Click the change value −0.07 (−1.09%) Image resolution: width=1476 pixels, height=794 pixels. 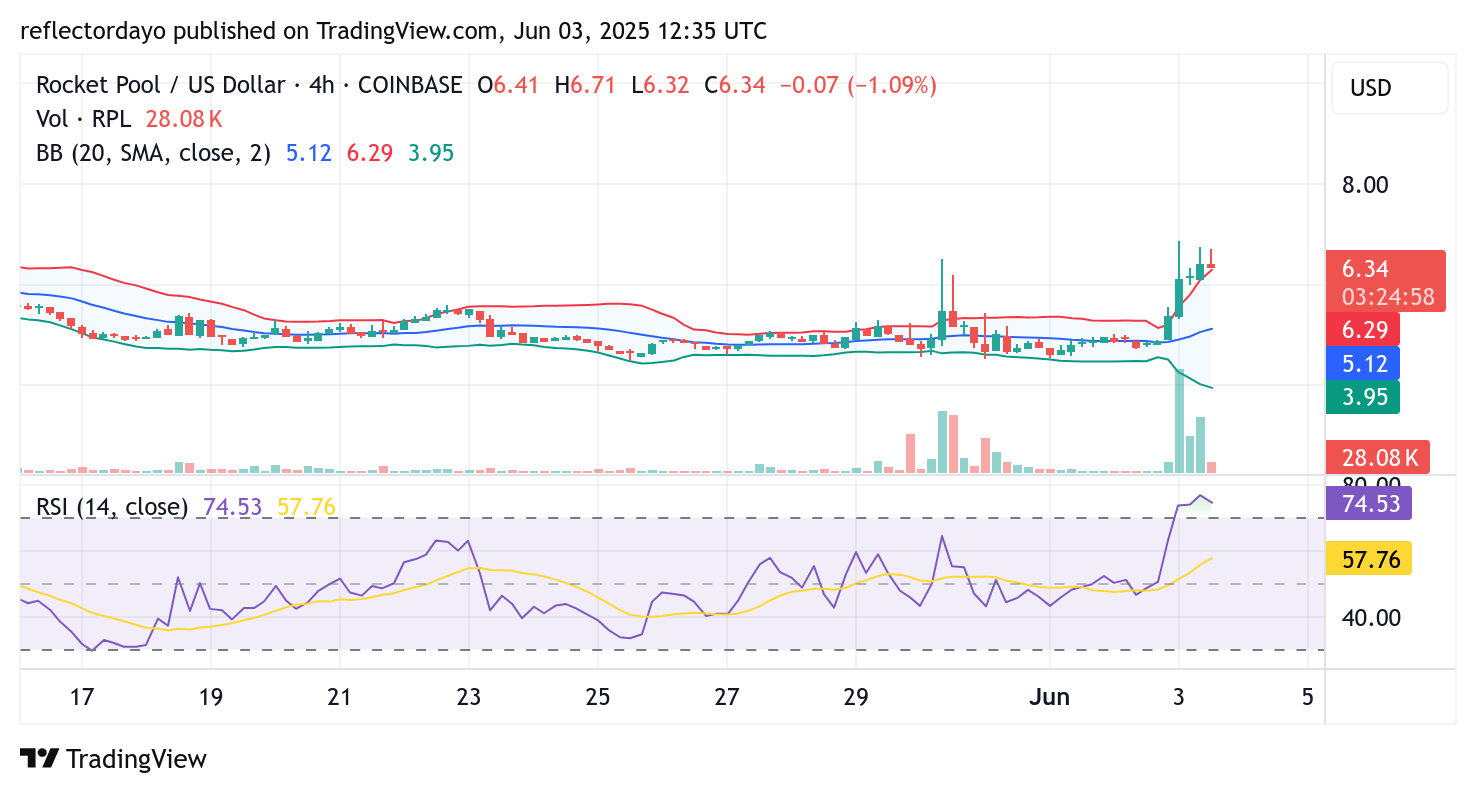[x=858, y=85]
